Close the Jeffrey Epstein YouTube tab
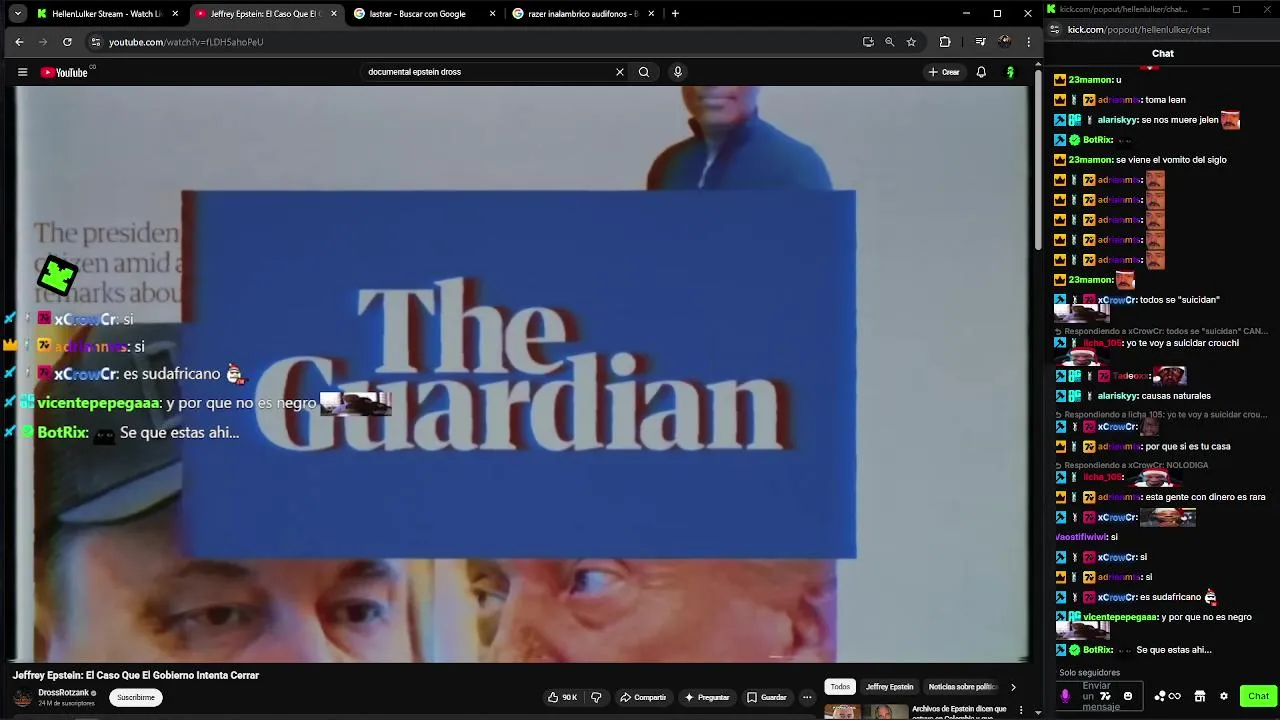Viewport: 1280px width, 720px height. pos(334,14)
